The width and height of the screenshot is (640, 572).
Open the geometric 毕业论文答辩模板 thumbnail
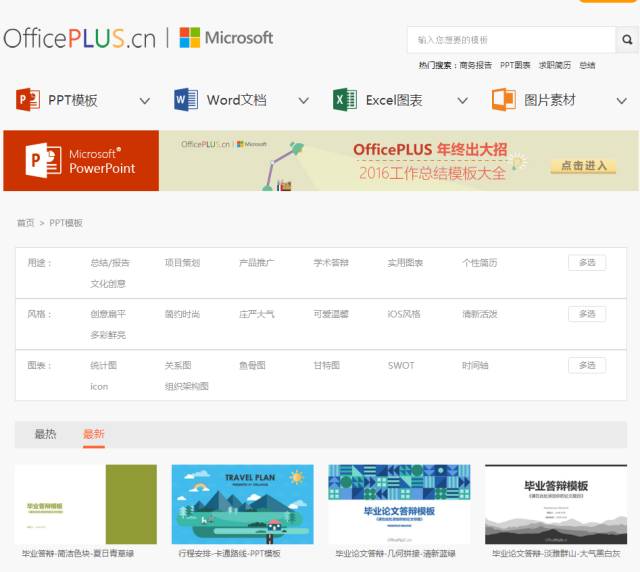click(399, 504)
